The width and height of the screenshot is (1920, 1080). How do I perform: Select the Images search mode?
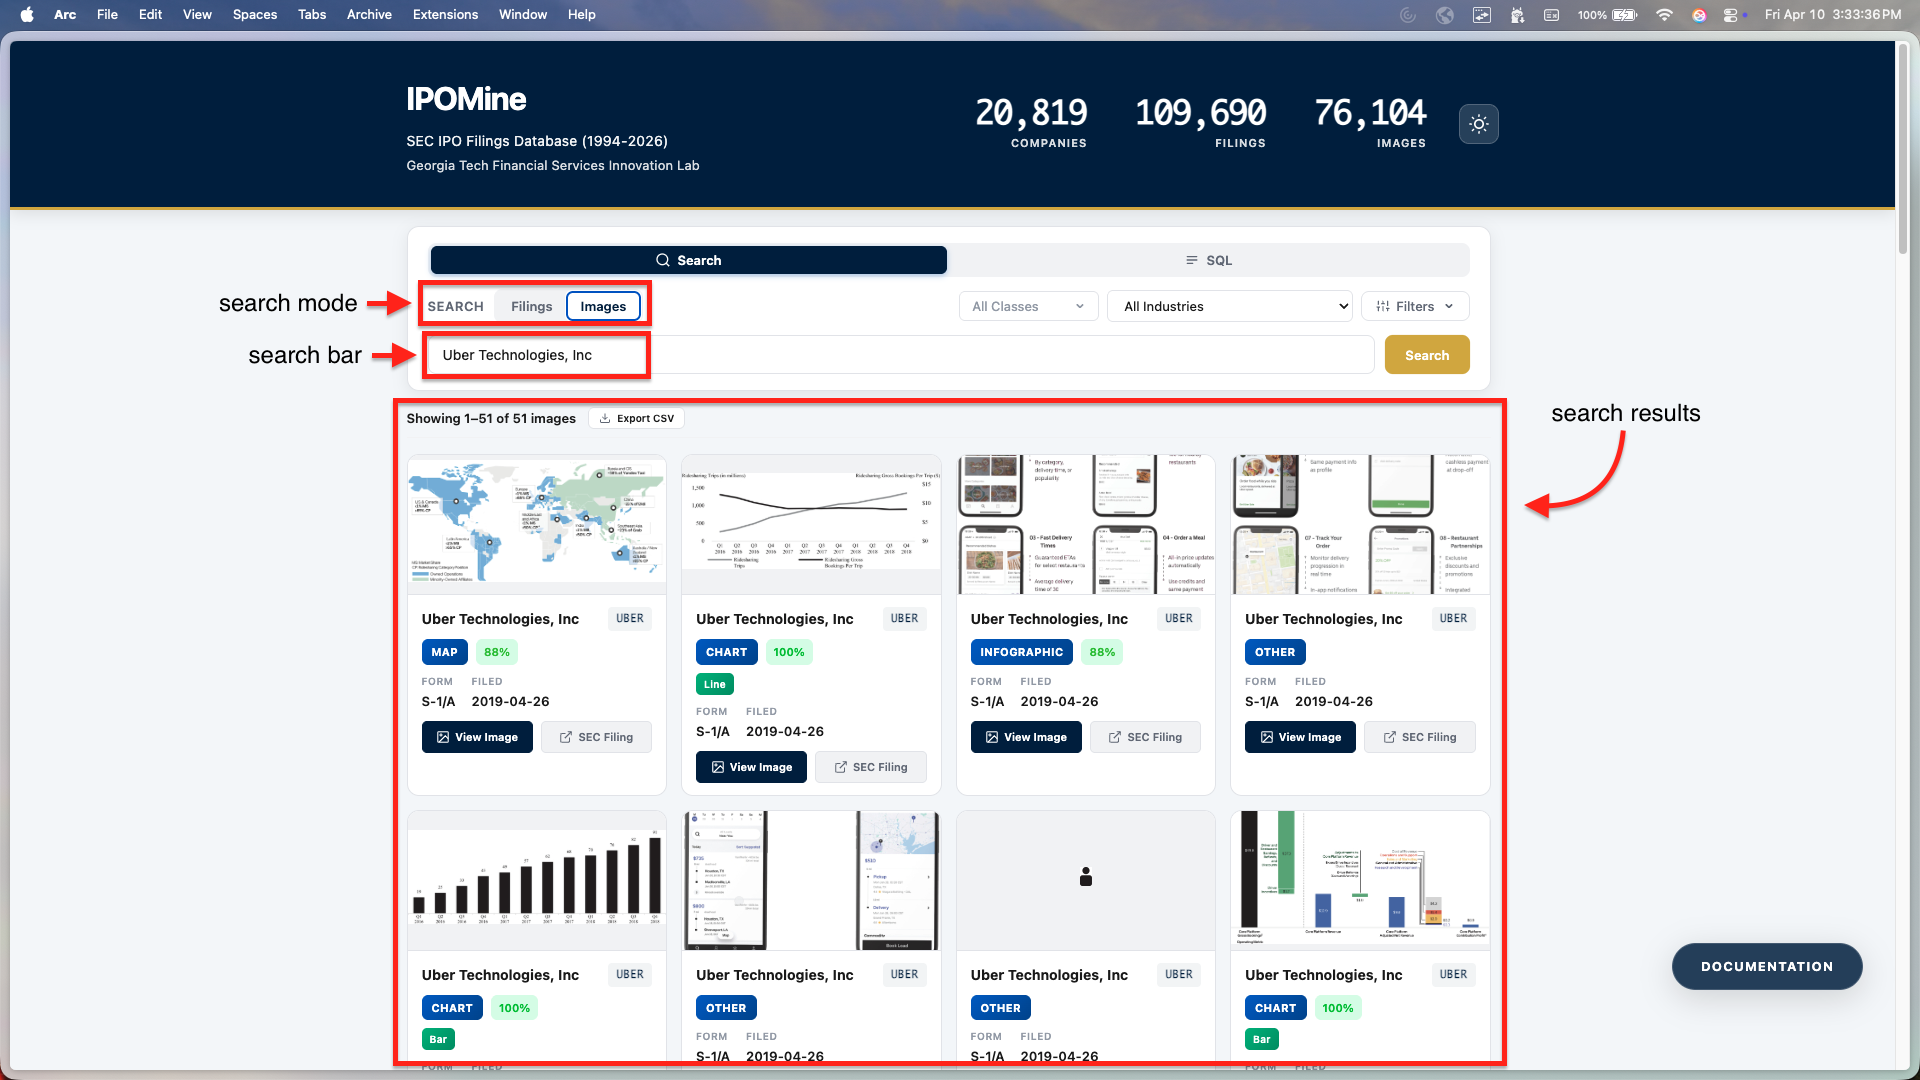[603, 306]
